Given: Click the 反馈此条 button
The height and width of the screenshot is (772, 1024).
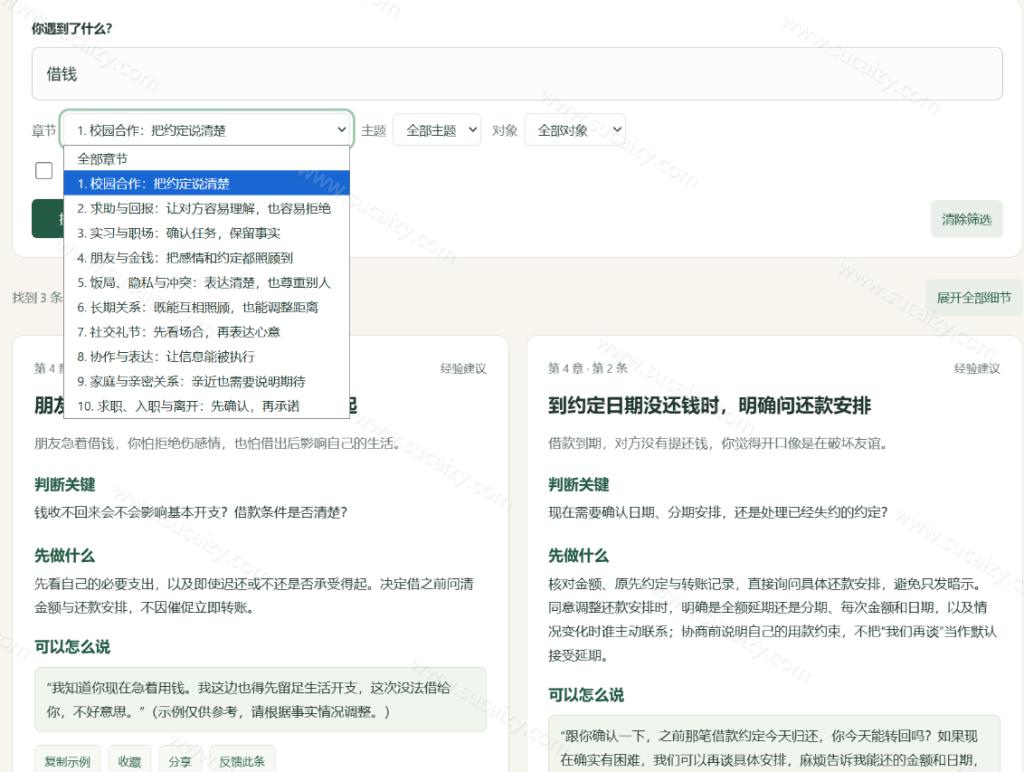Looking at the screenshot, I should click(x=242, y=761).
